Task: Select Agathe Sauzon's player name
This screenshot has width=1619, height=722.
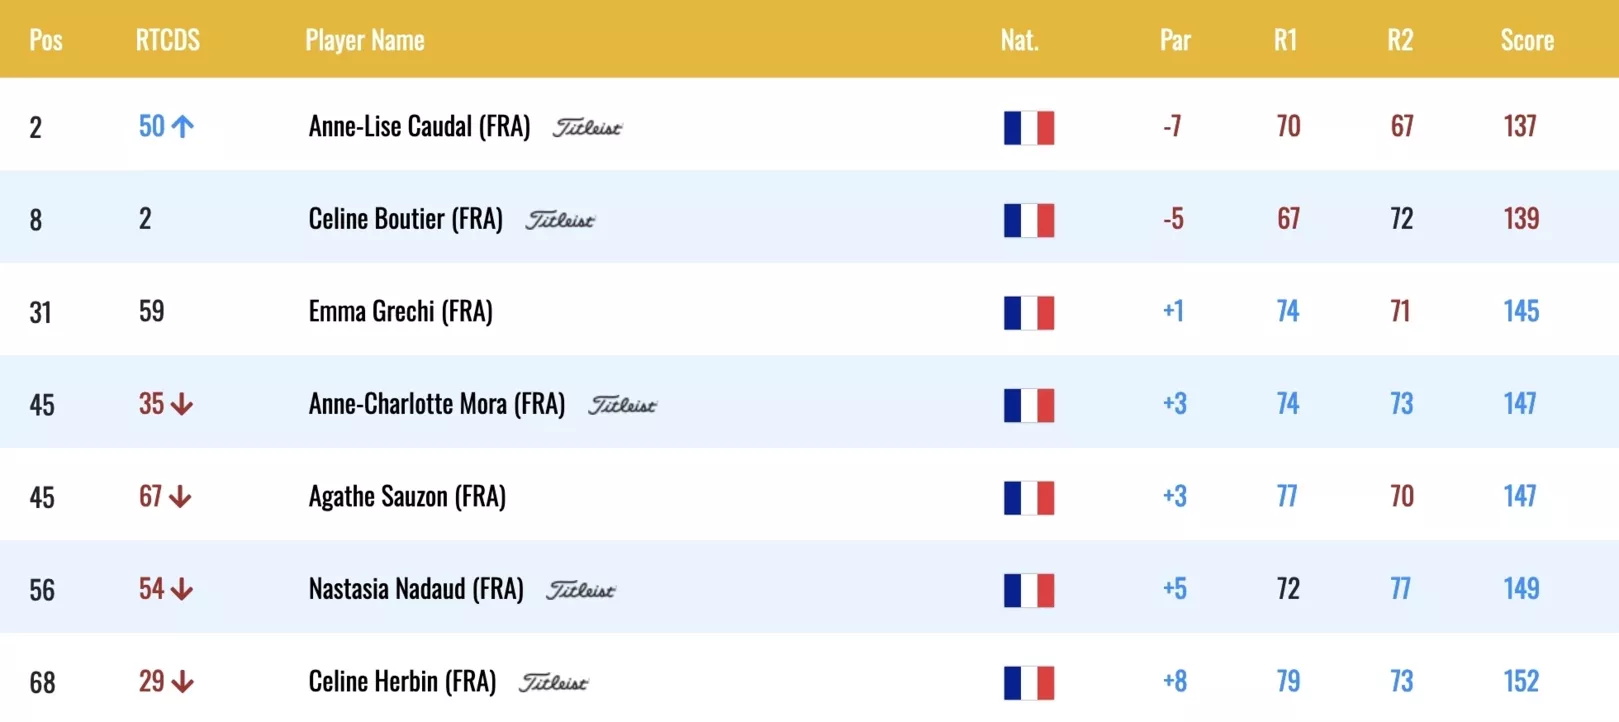Action: tap(407, 497)
